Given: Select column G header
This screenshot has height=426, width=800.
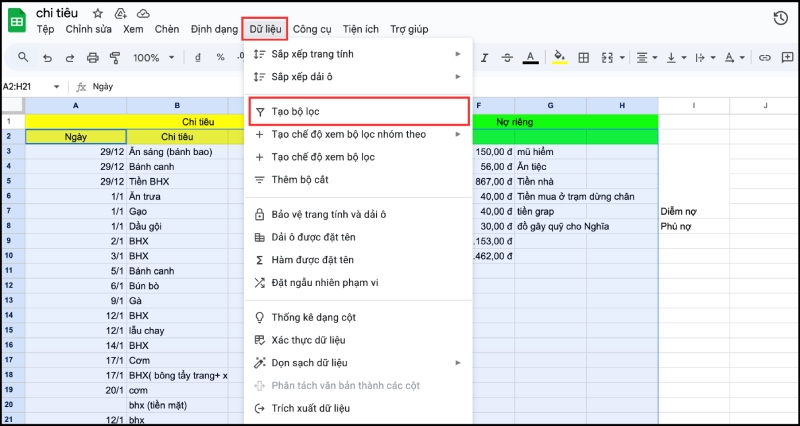Looking at the screenshot, I should [551, 106].
